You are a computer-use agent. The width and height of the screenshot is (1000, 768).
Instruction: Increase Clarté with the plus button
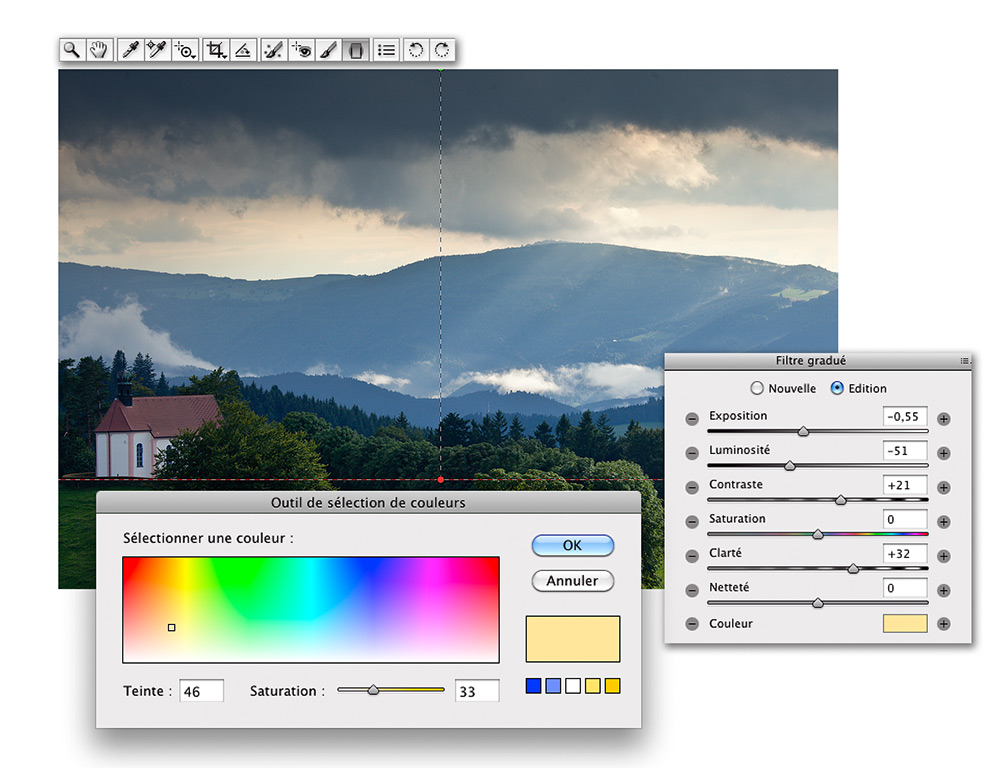click(x=944, y=556)
